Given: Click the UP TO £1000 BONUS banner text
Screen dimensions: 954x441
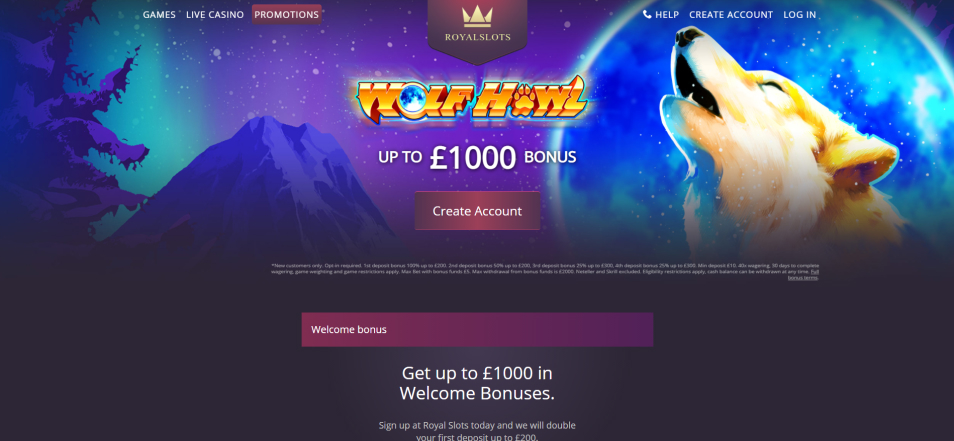Looking at the screenshot, I should click(477, 158).
